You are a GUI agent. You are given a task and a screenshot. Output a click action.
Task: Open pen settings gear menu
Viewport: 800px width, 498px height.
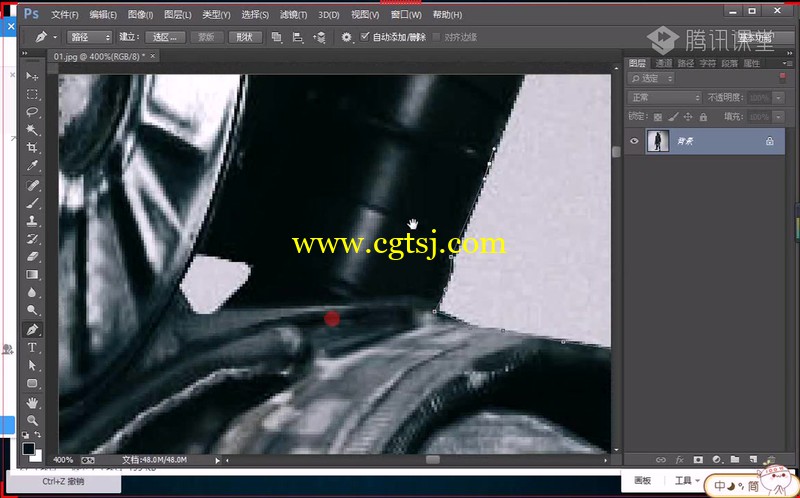click(347, 37)
